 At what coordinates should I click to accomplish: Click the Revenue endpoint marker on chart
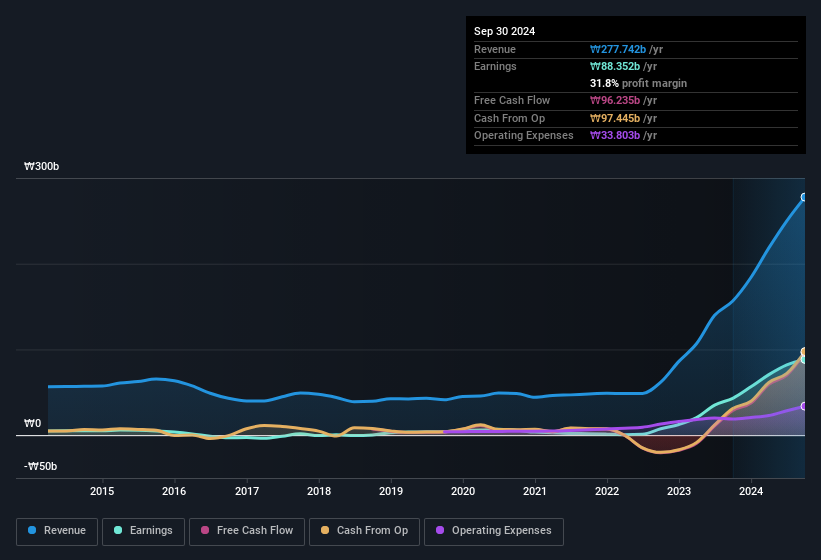tap(804, 197)
